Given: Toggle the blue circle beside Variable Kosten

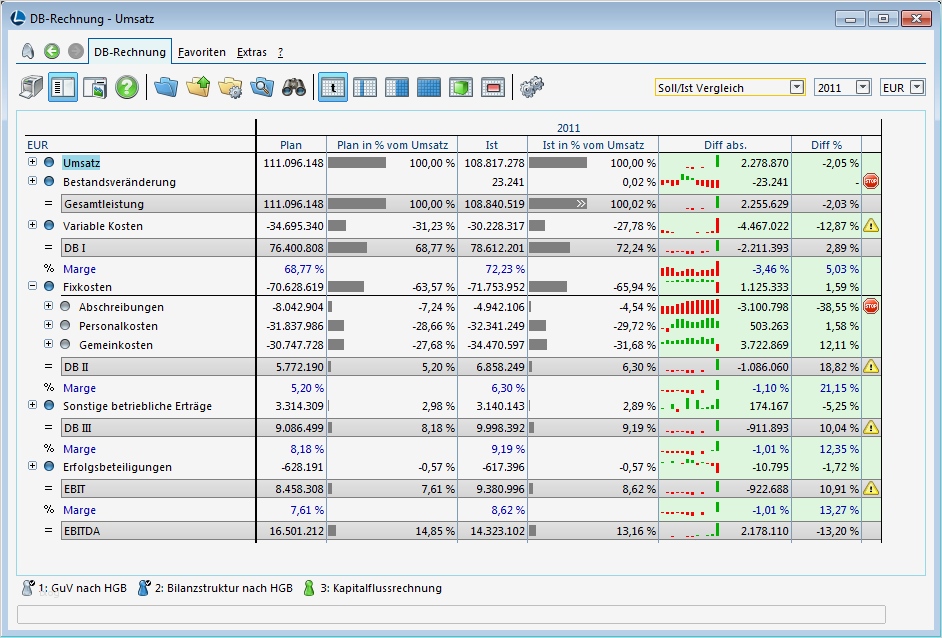Looking at the screenshot, I should (48, 226).
